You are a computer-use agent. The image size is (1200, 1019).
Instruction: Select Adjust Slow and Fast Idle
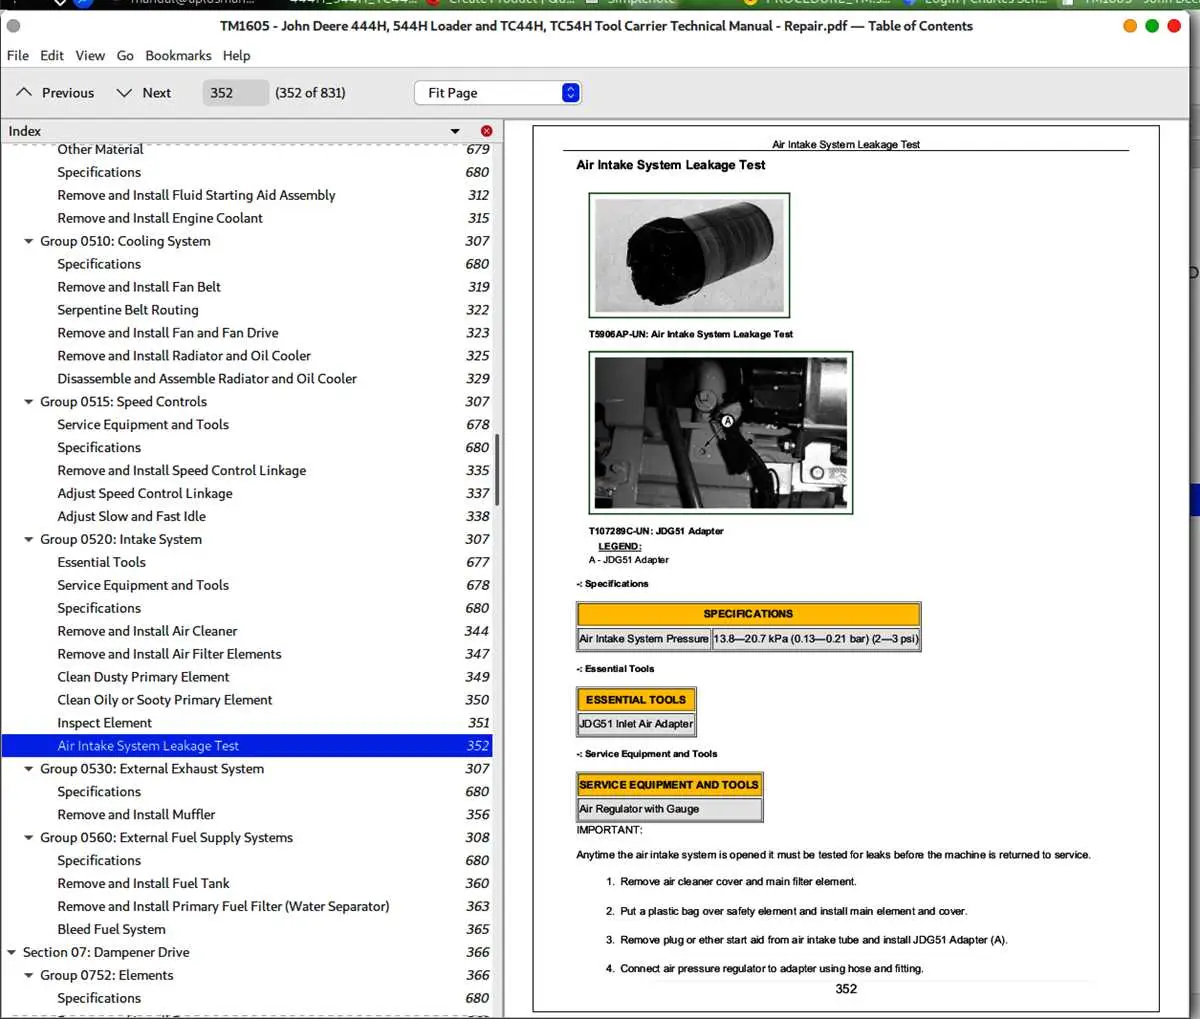coord(131,517)
